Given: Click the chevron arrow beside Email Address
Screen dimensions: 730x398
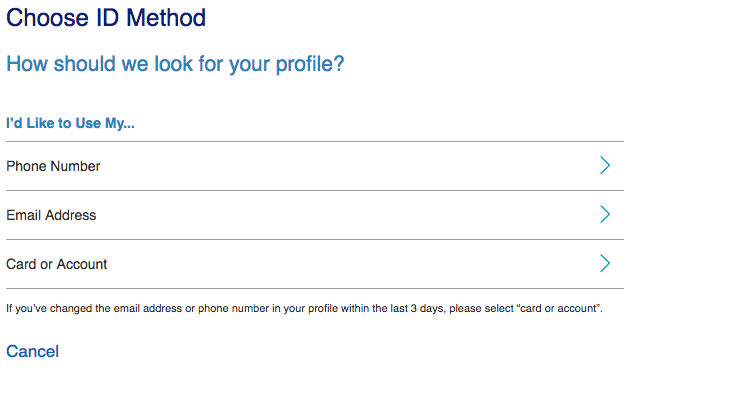Looking at the screenshot, I should (x=605, y=215).
